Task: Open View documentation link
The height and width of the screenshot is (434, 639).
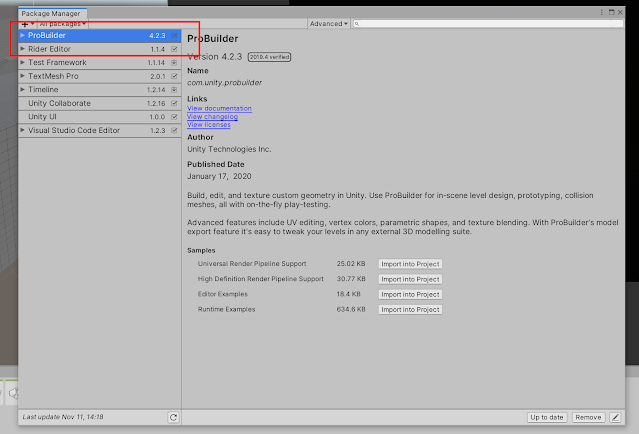Action: point(219,108)
